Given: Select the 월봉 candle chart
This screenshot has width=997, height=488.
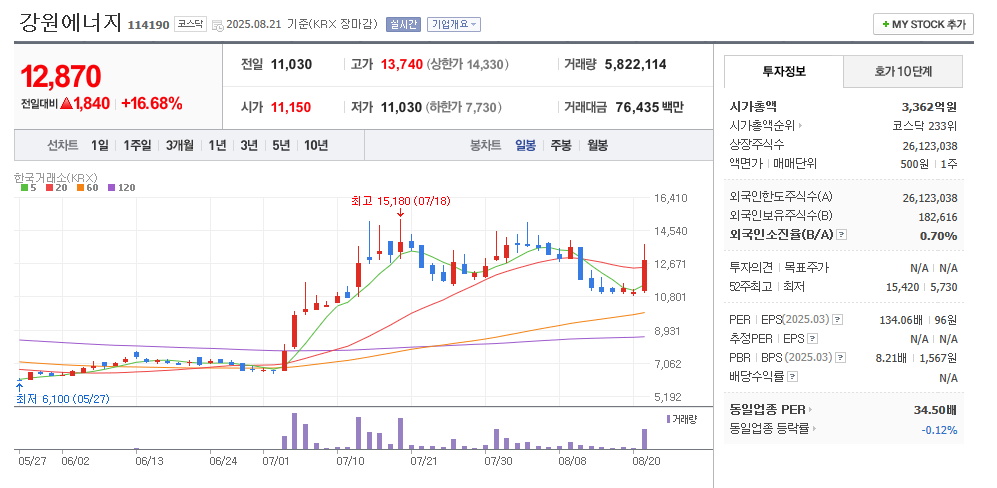Looking at the screenshot, I should click(x=597, y=145).
